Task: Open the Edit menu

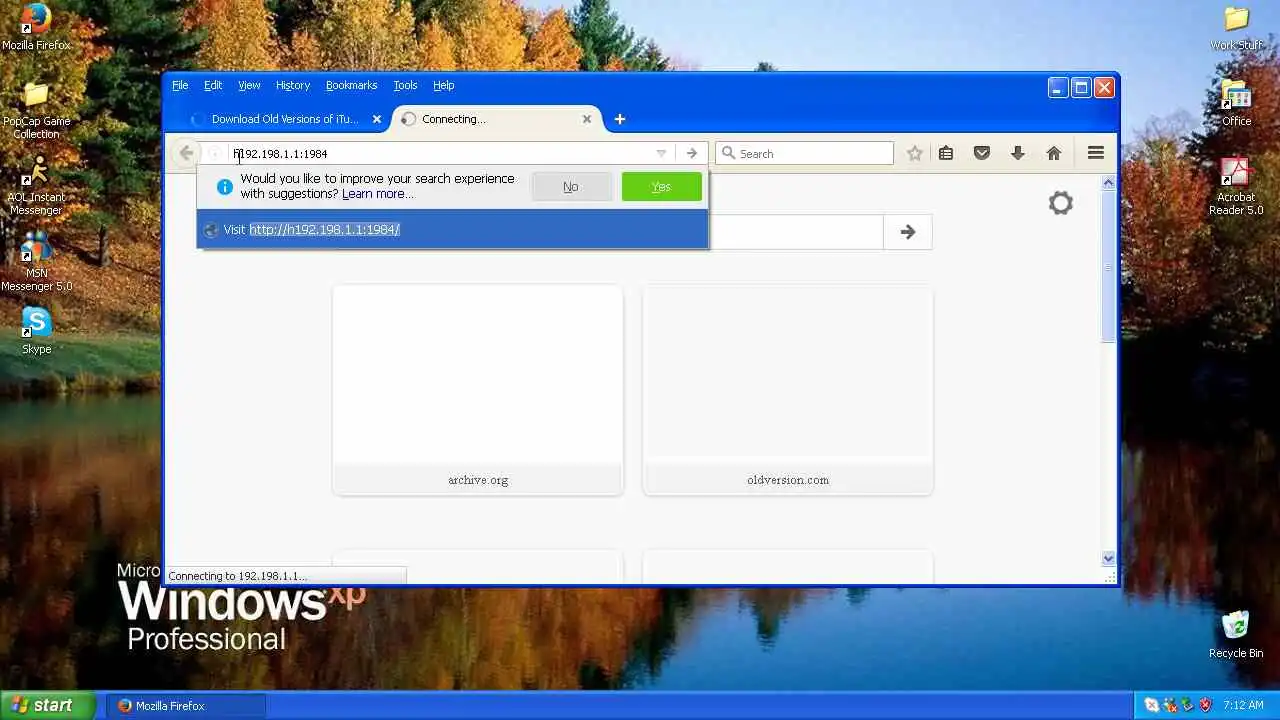Action: (213, 85)
